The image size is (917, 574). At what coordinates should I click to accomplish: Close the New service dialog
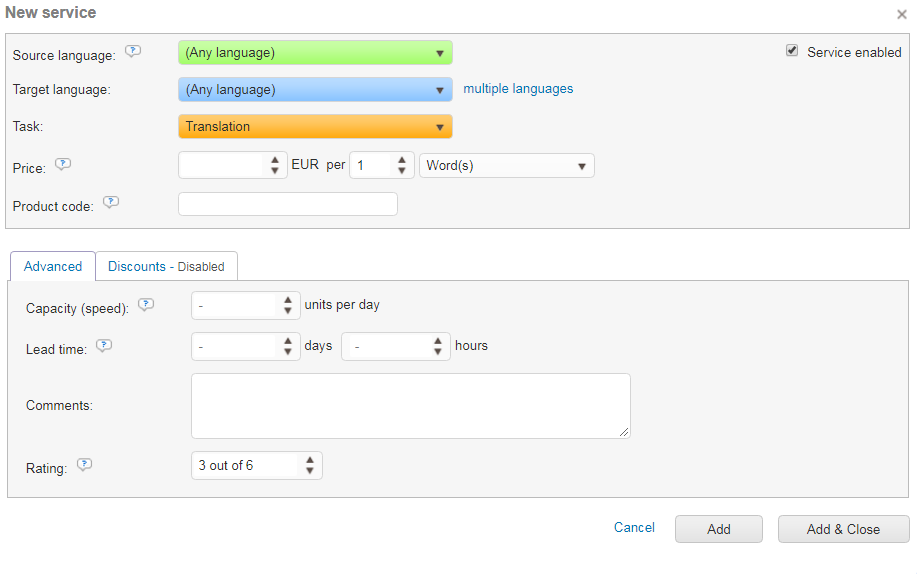tap(901, 15)
